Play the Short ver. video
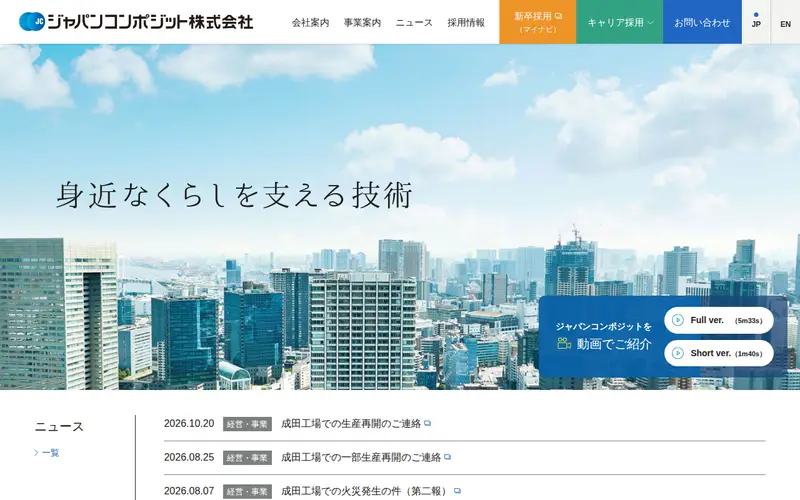The image size is (800, 500). (x=719, y=353)
